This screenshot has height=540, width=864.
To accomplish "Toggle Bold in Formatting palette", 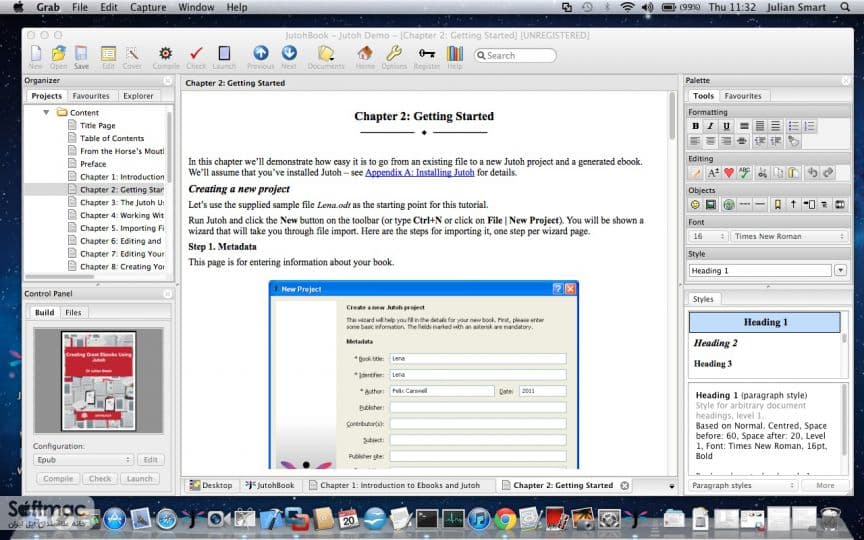I will click(695, 126).
